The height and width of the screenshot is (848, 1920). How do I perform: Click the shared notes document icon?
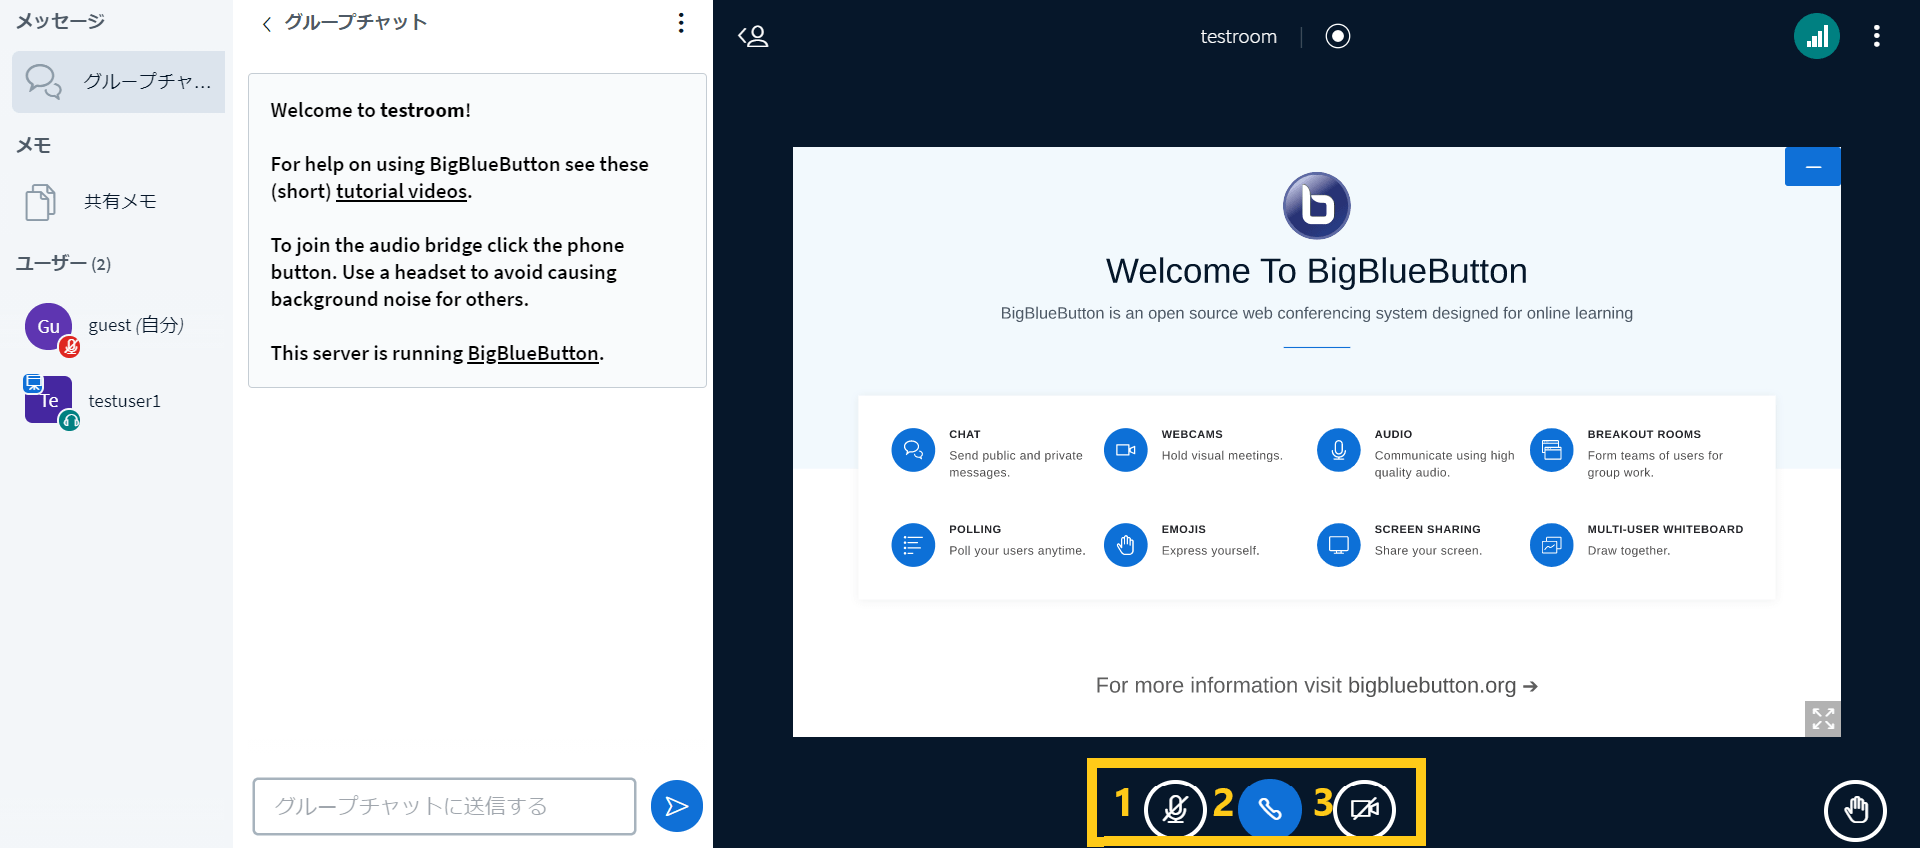point(40,202)
